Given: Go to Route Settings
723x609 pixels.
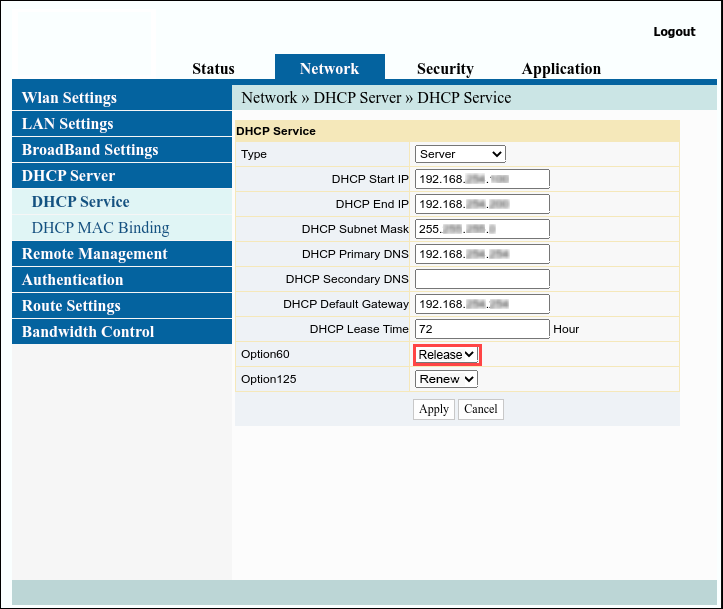Looking at the screenshot, I should pos(122,305).
